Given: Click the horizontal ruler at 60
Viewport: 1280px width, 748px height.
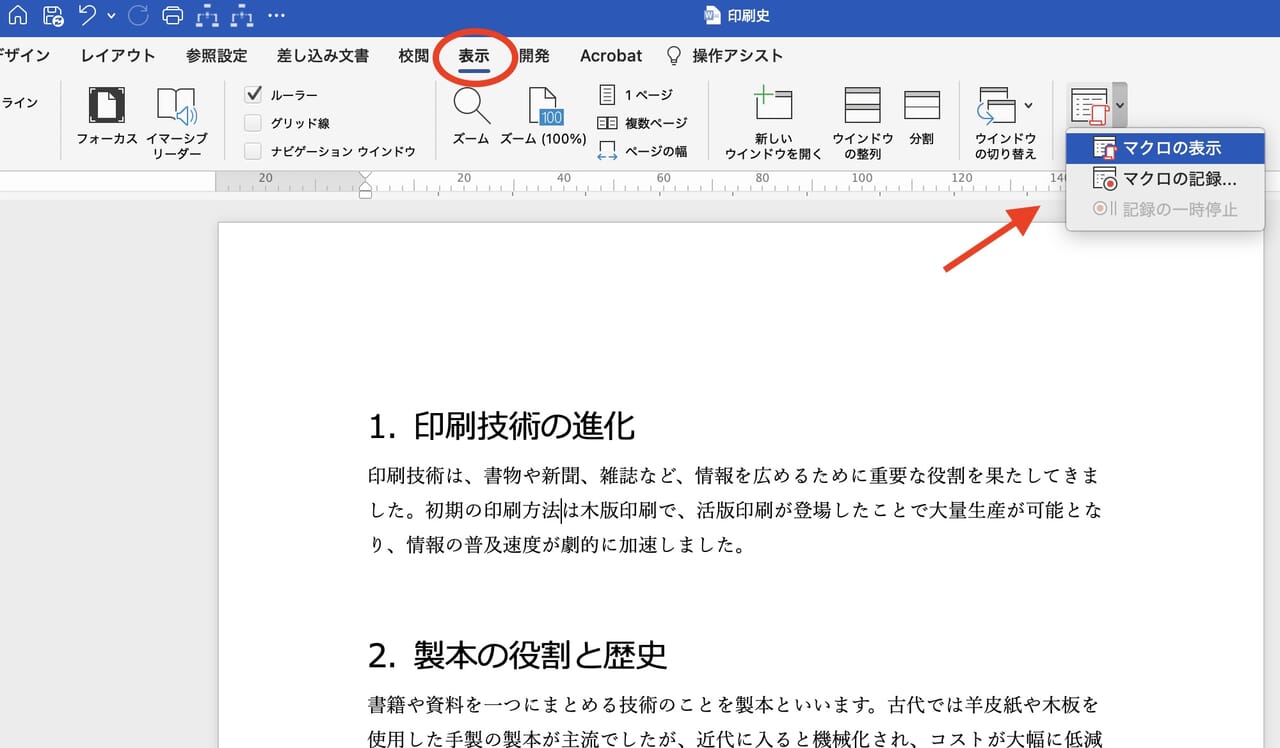Looking at the screenshot, I should coord(663,178).
